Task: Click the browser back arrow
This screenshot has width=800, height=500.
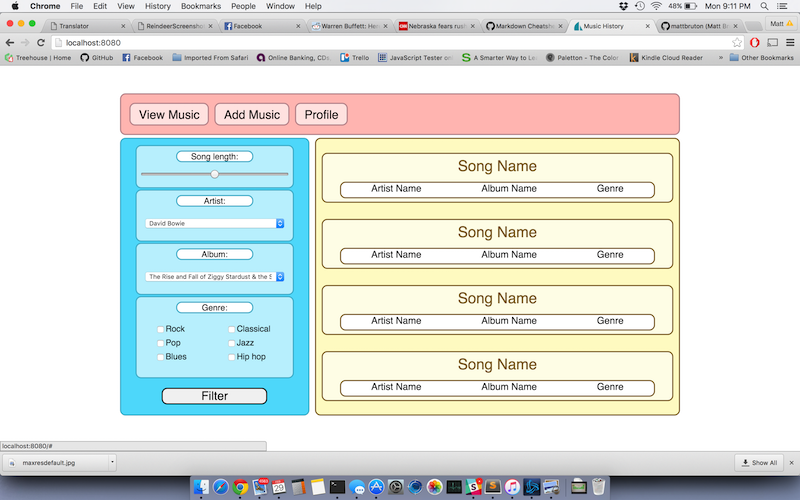Action: pos(10,43)
